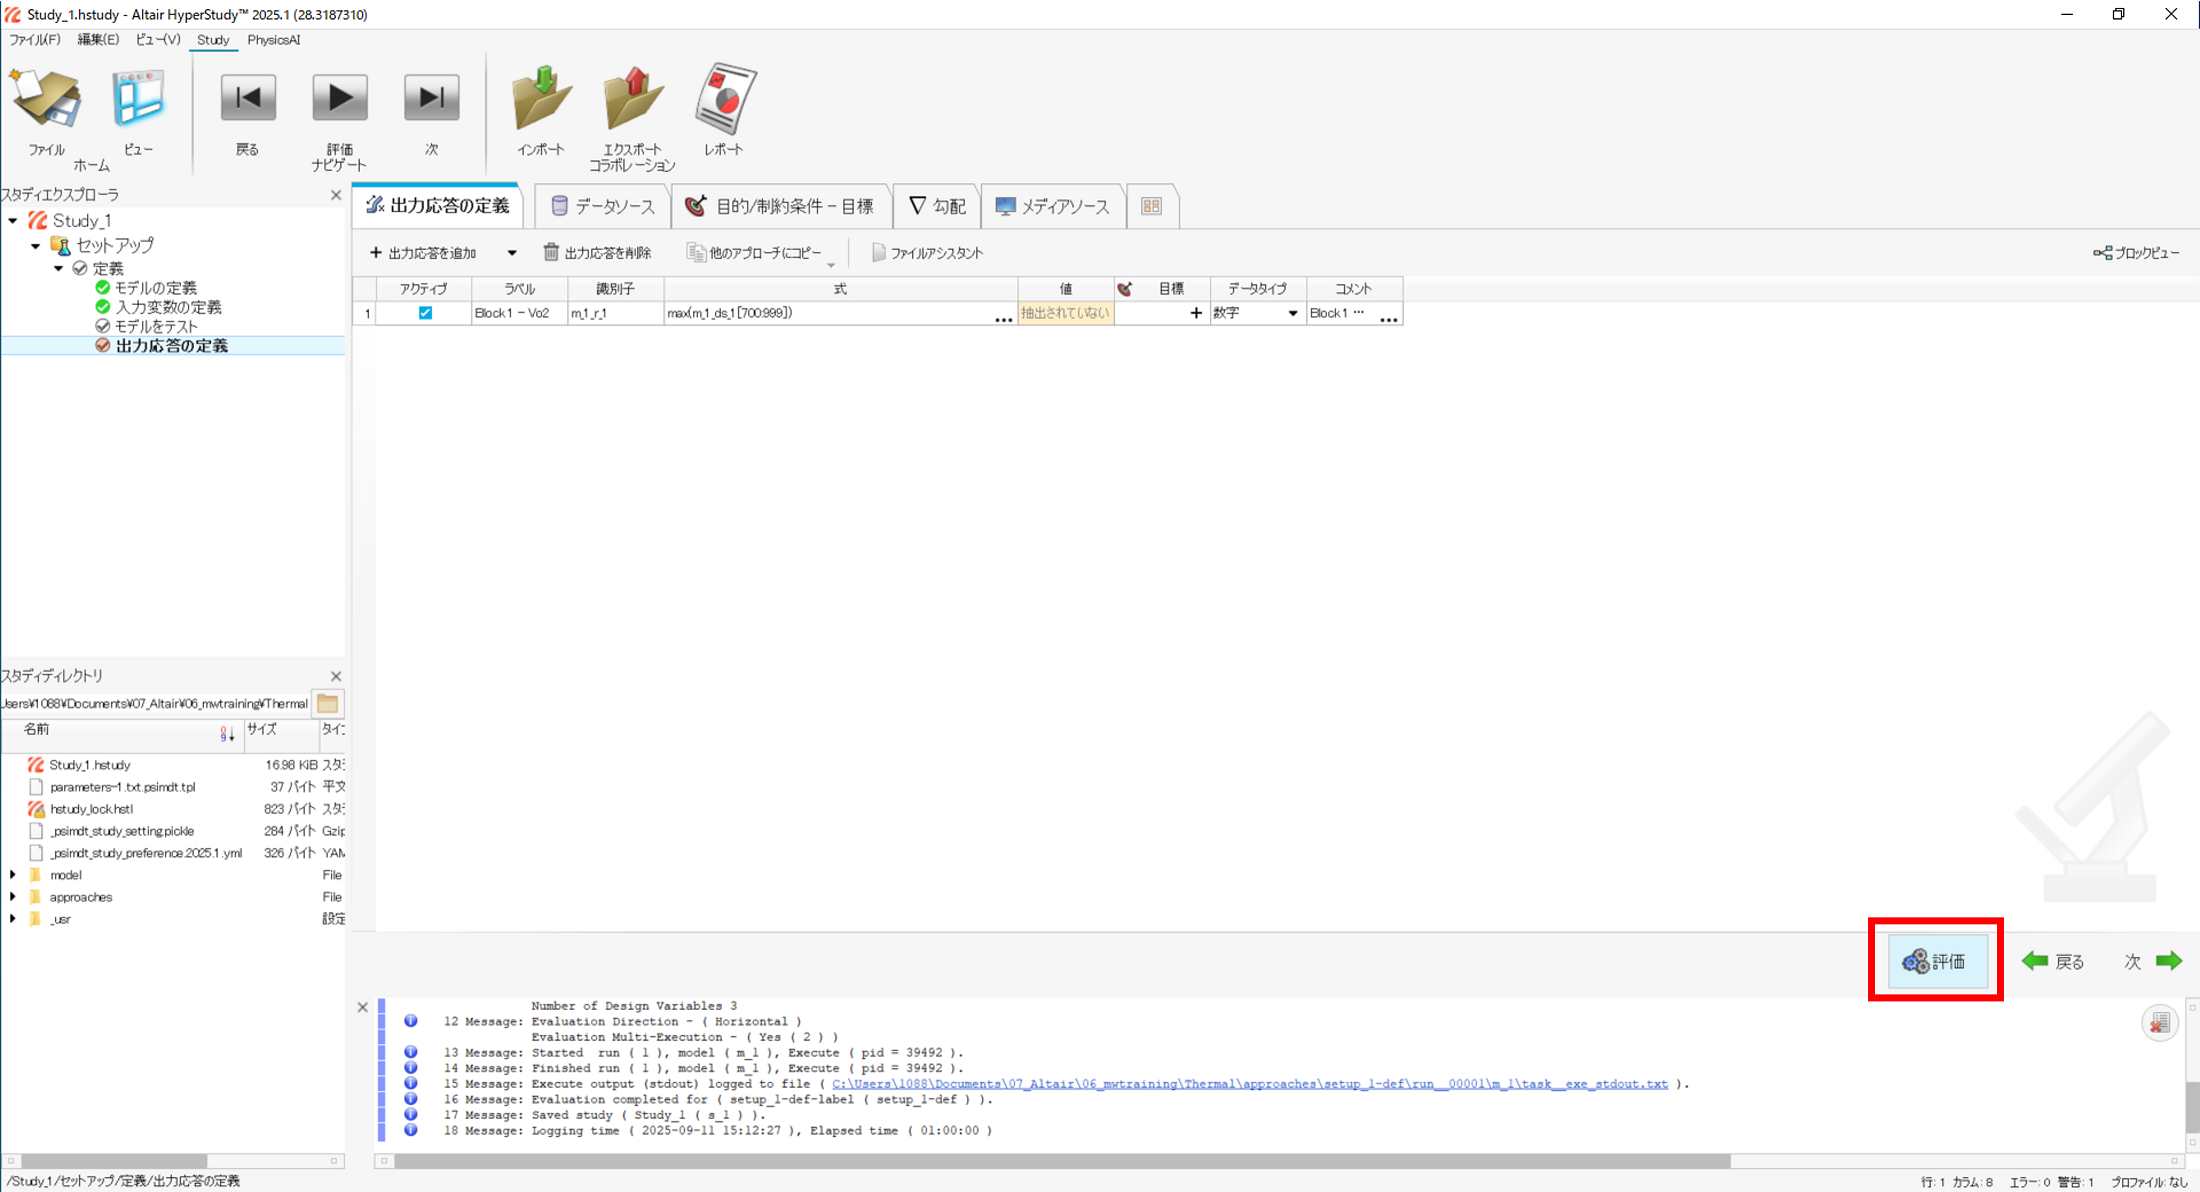The height and width of the screenshot is (1192, 2200).
Task: Click the study directory folder browse icon
Action: (x=328, y=704)
